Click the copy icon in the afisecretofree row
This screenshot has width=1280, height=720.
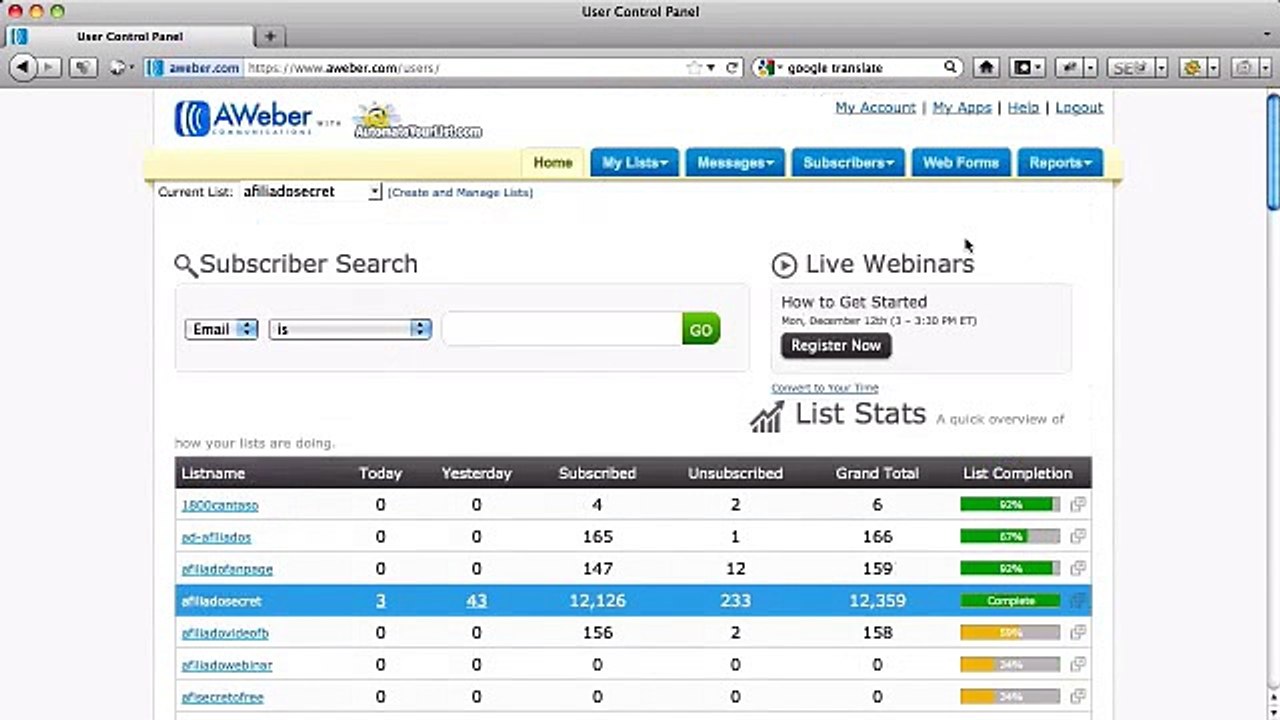(1078, 697)
